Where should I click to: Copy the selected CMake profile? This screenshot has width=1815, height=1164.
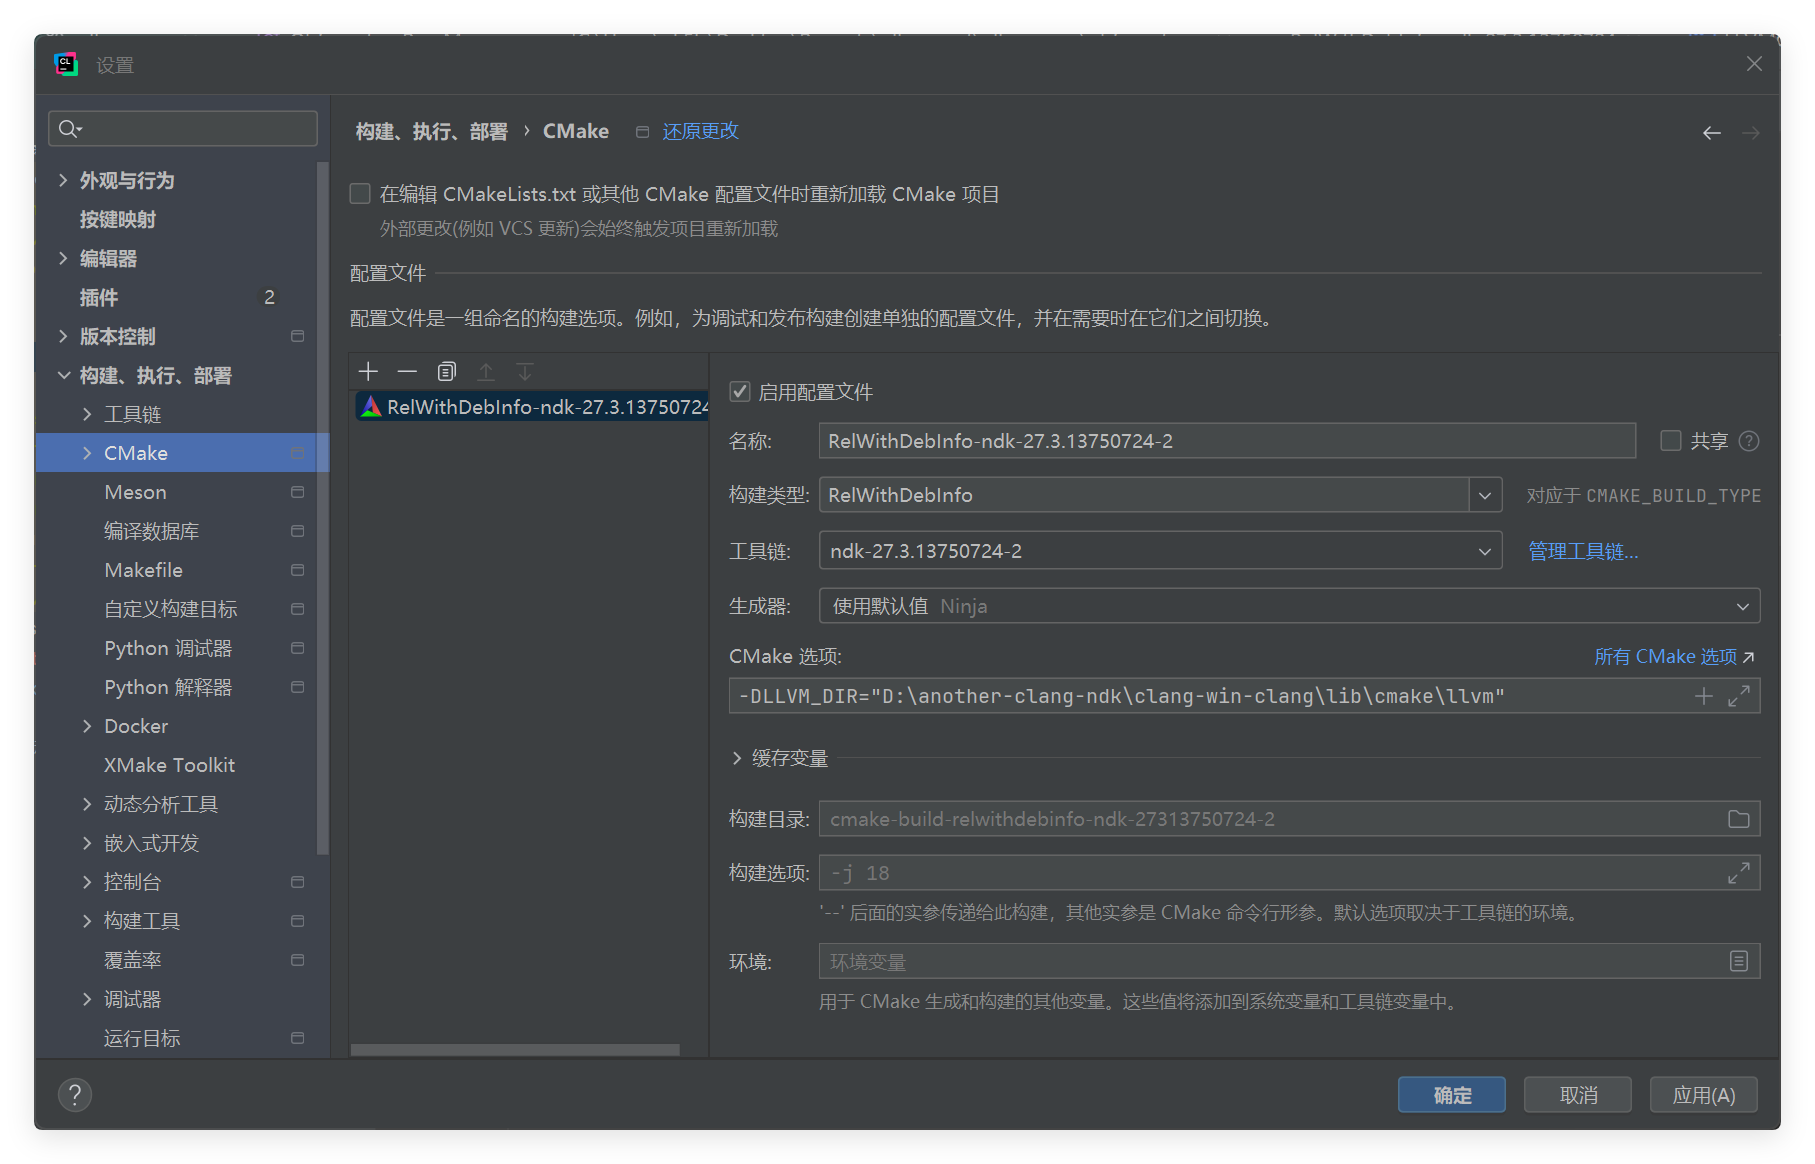[446, 372]
